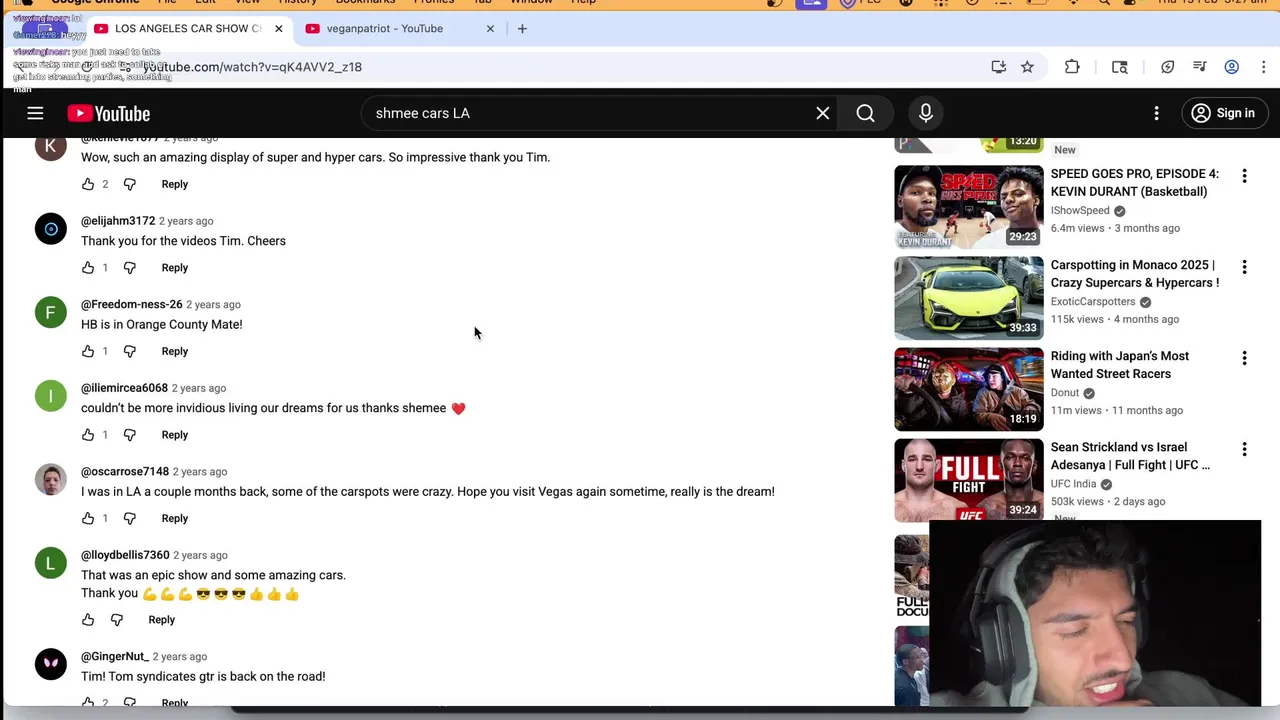Open the SPEED GOES PRO Kevin Durant thumbnail
1280x720 pixels.
click(968, 207)
